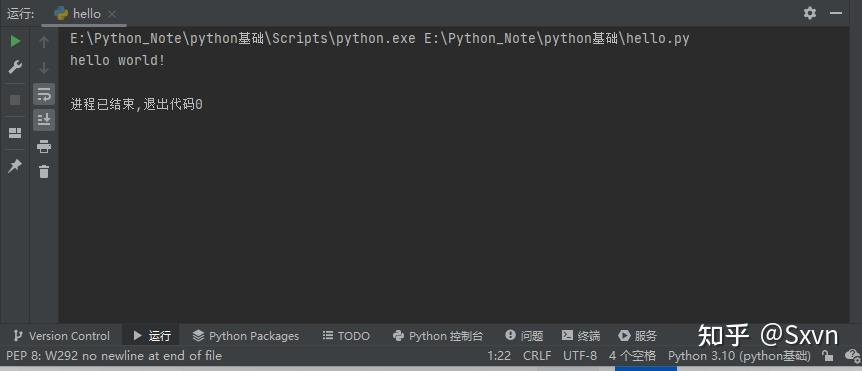862x371 pixels.
Task: Open the Python 3.10 interpreter selector
Action: [739, 356]
